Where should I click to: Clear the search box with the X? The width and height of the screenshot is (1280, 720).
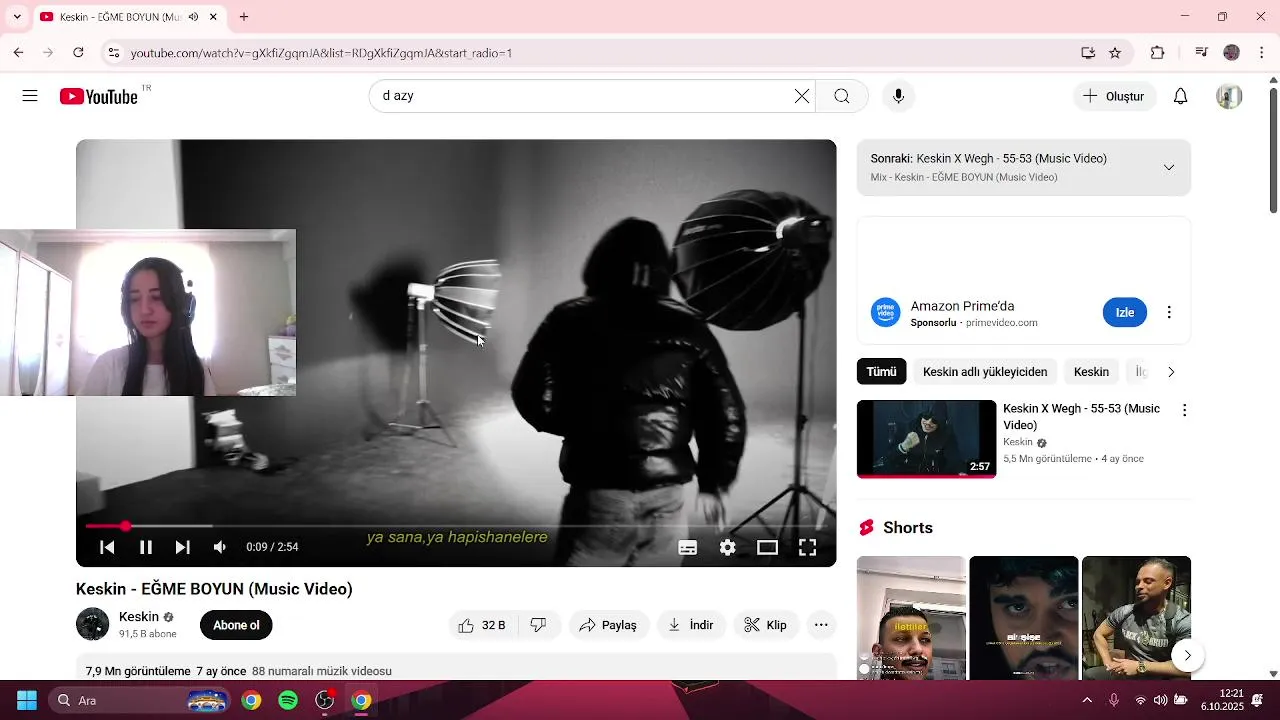click(x=802, y=96)
